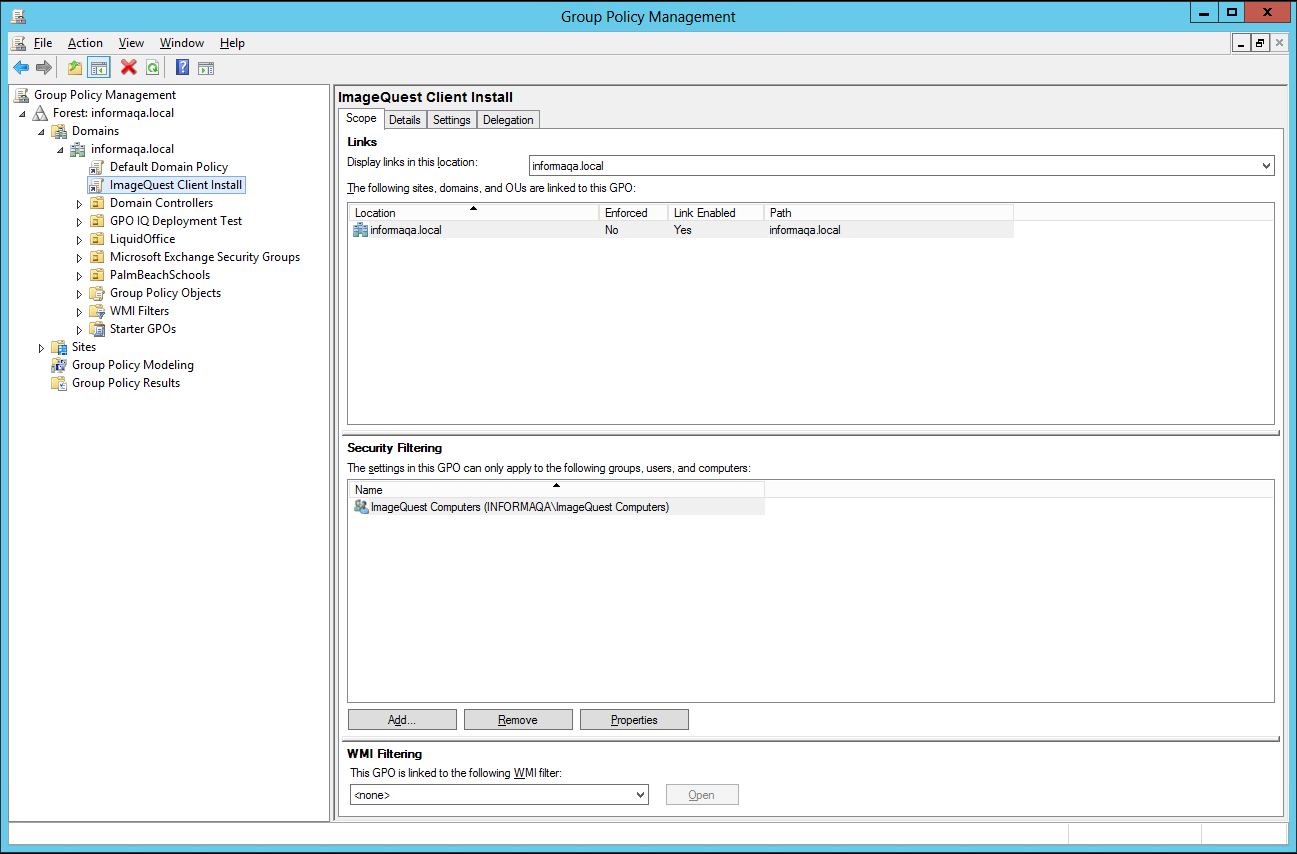Screen dimensions: 1297x854
Task: Go back using the blue arrow
Action: 21,68
